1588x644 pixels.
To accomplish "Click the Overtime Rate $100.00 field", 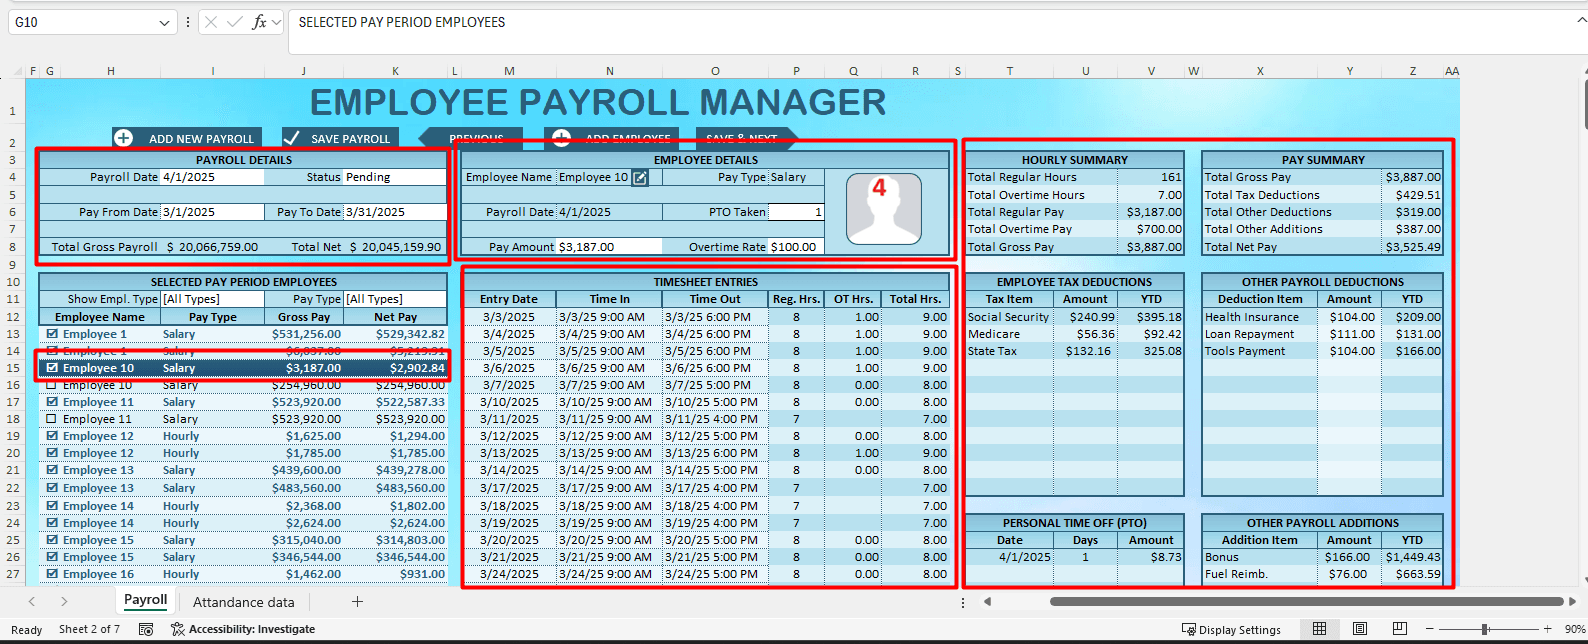I will 796,247.
